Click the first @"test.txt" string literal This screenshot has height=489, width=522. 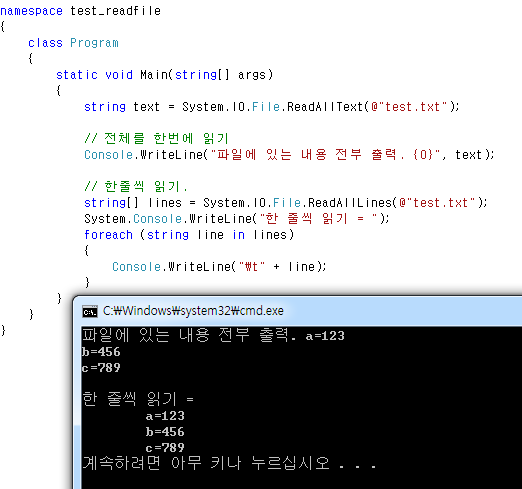(x=409, y=107)
